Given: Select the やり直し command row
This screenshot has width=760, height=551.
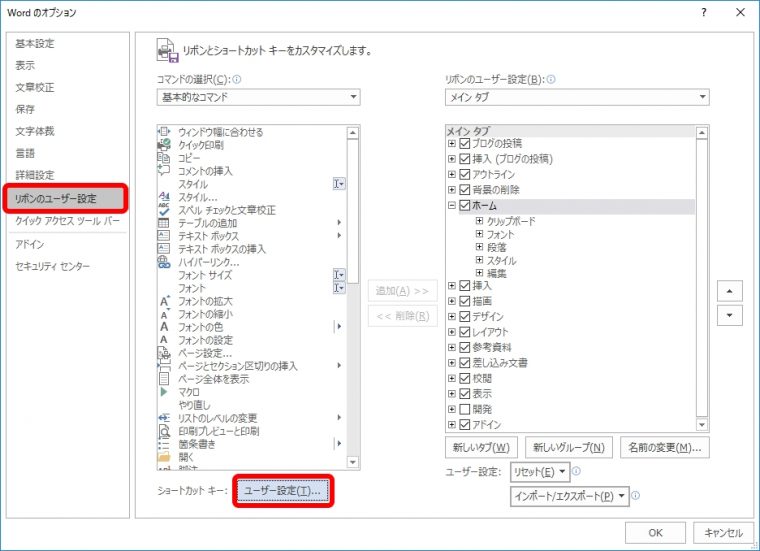Looking at the screenshot, I should (252, 405).
